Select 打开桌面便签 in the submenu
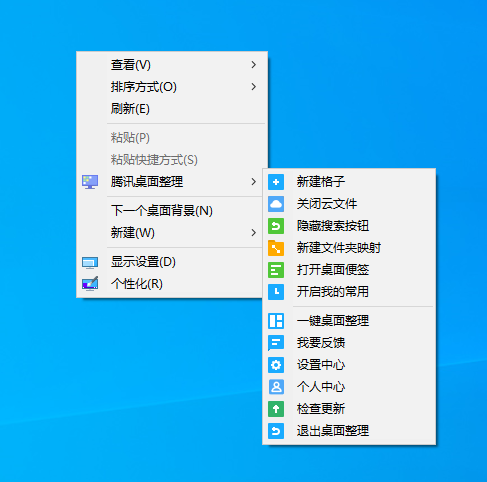 pyautogui.click(x=349, y=270)
